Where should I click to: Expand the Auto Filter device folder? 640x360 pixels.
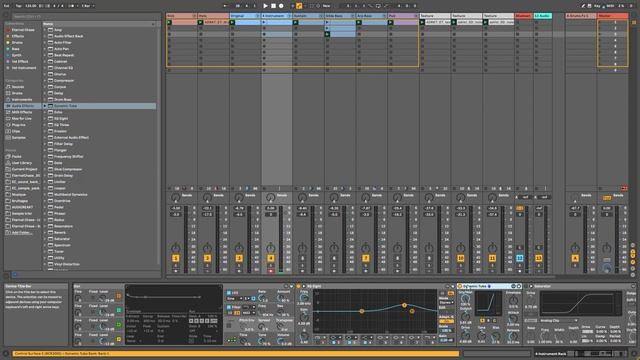(x=45, y=42)
